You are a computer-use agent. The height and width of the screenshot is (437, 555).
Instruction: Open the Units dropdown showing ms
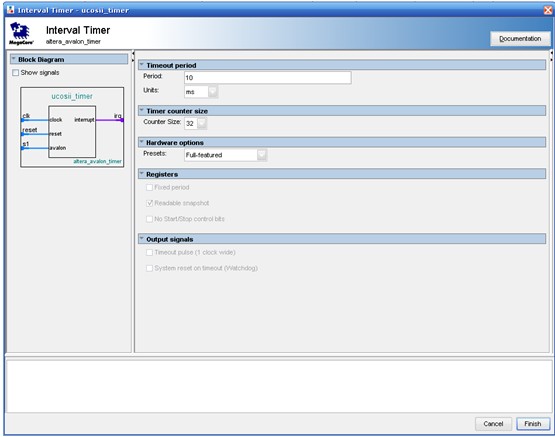pyautogui.click(x=201, y=92)
